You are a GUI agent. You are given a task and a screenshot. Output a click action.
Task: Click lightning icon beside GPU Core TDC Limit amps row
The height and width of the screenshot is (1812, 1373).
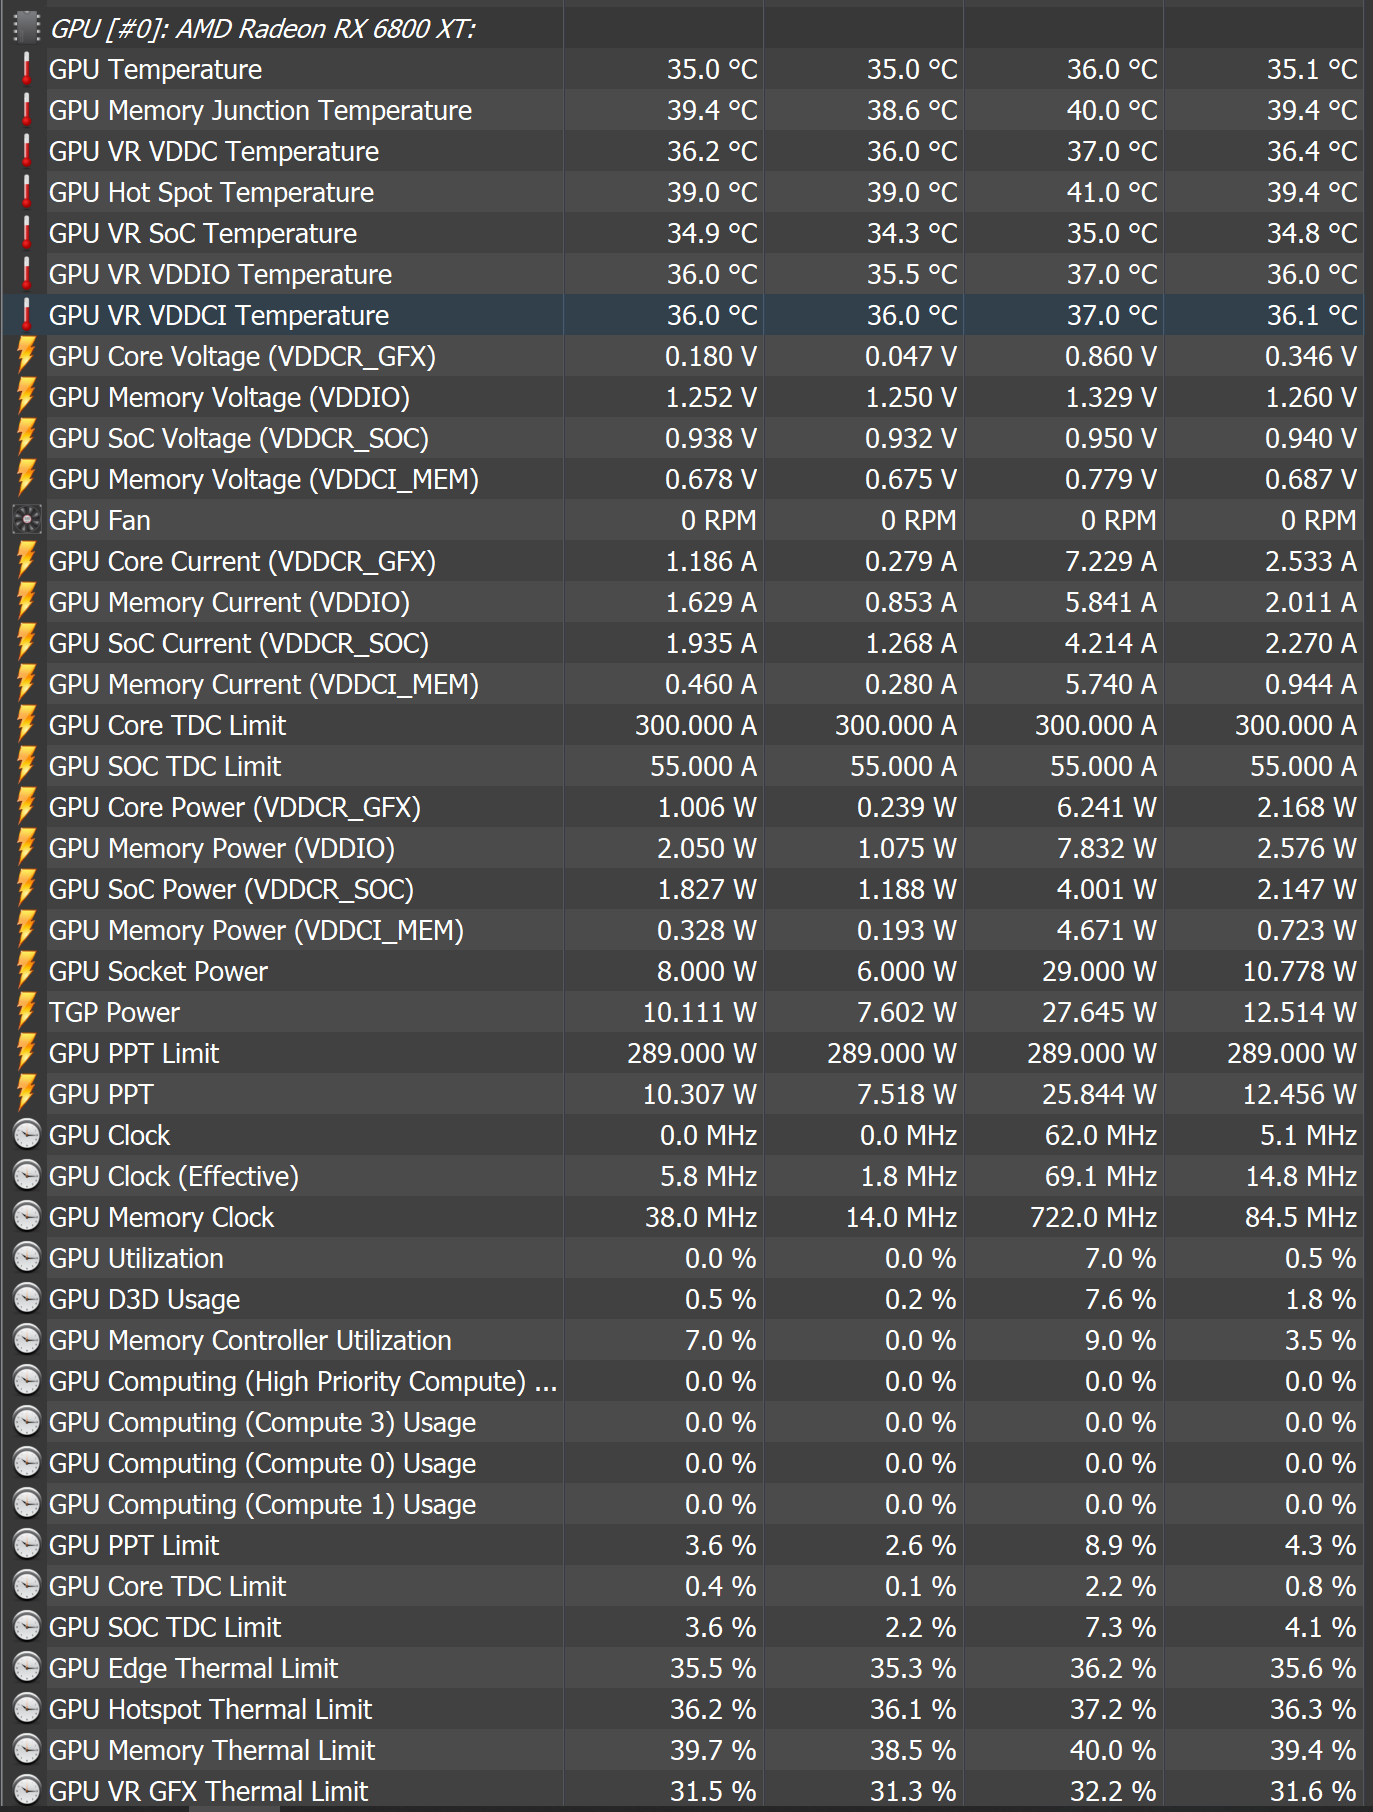[27, 725]
